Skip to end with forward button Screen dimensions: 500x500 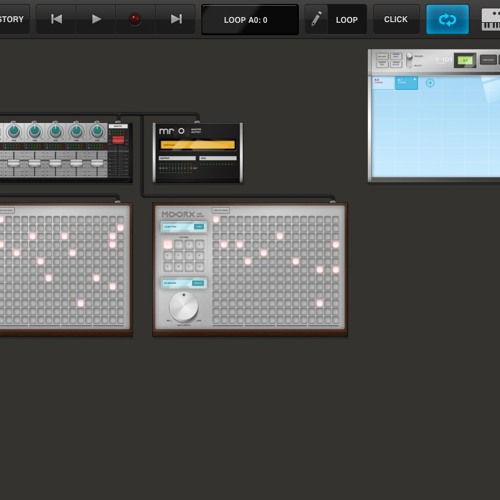tap(176, 19)
